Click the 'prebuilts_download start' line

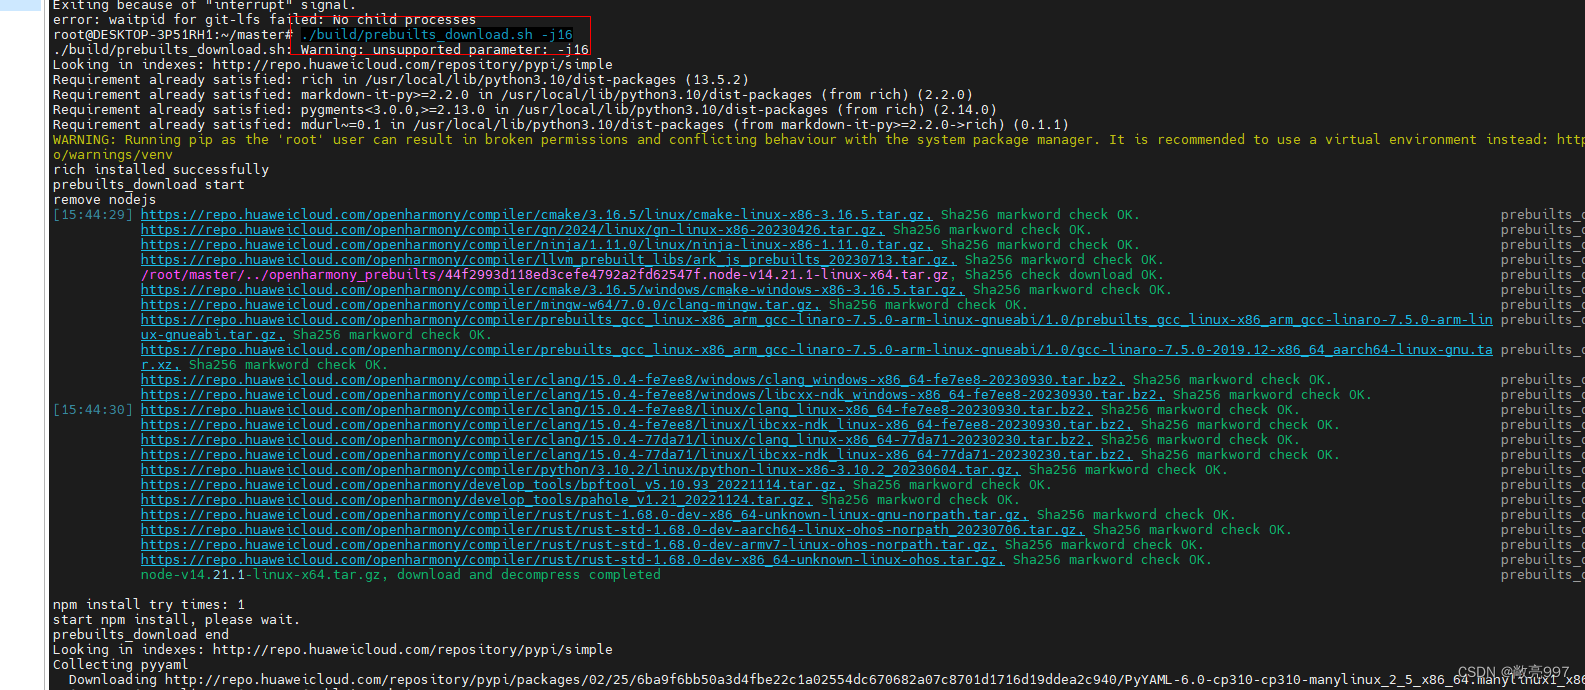click(149, 185)
